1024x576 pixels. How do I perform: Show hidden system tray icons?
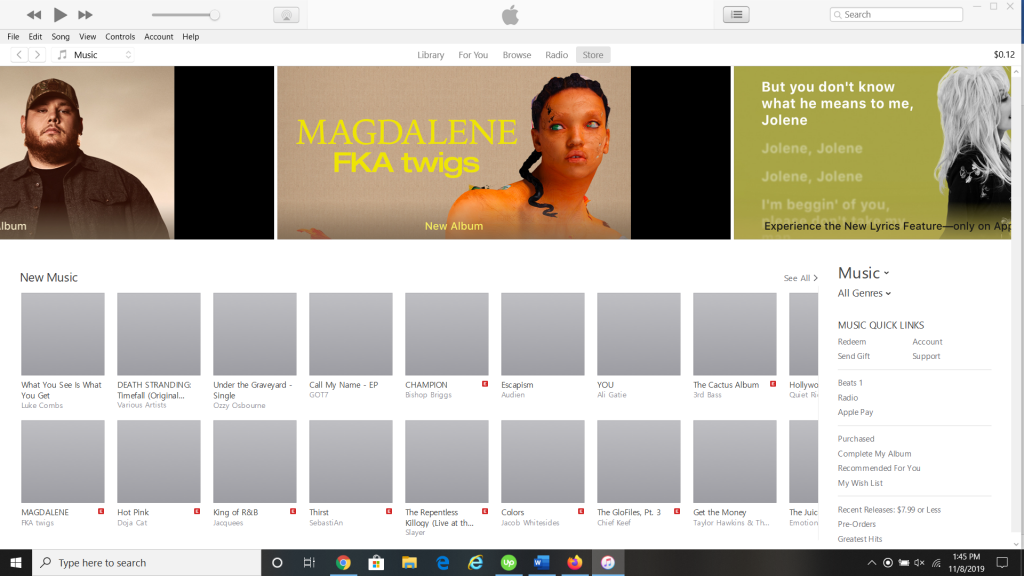point(872,562)
